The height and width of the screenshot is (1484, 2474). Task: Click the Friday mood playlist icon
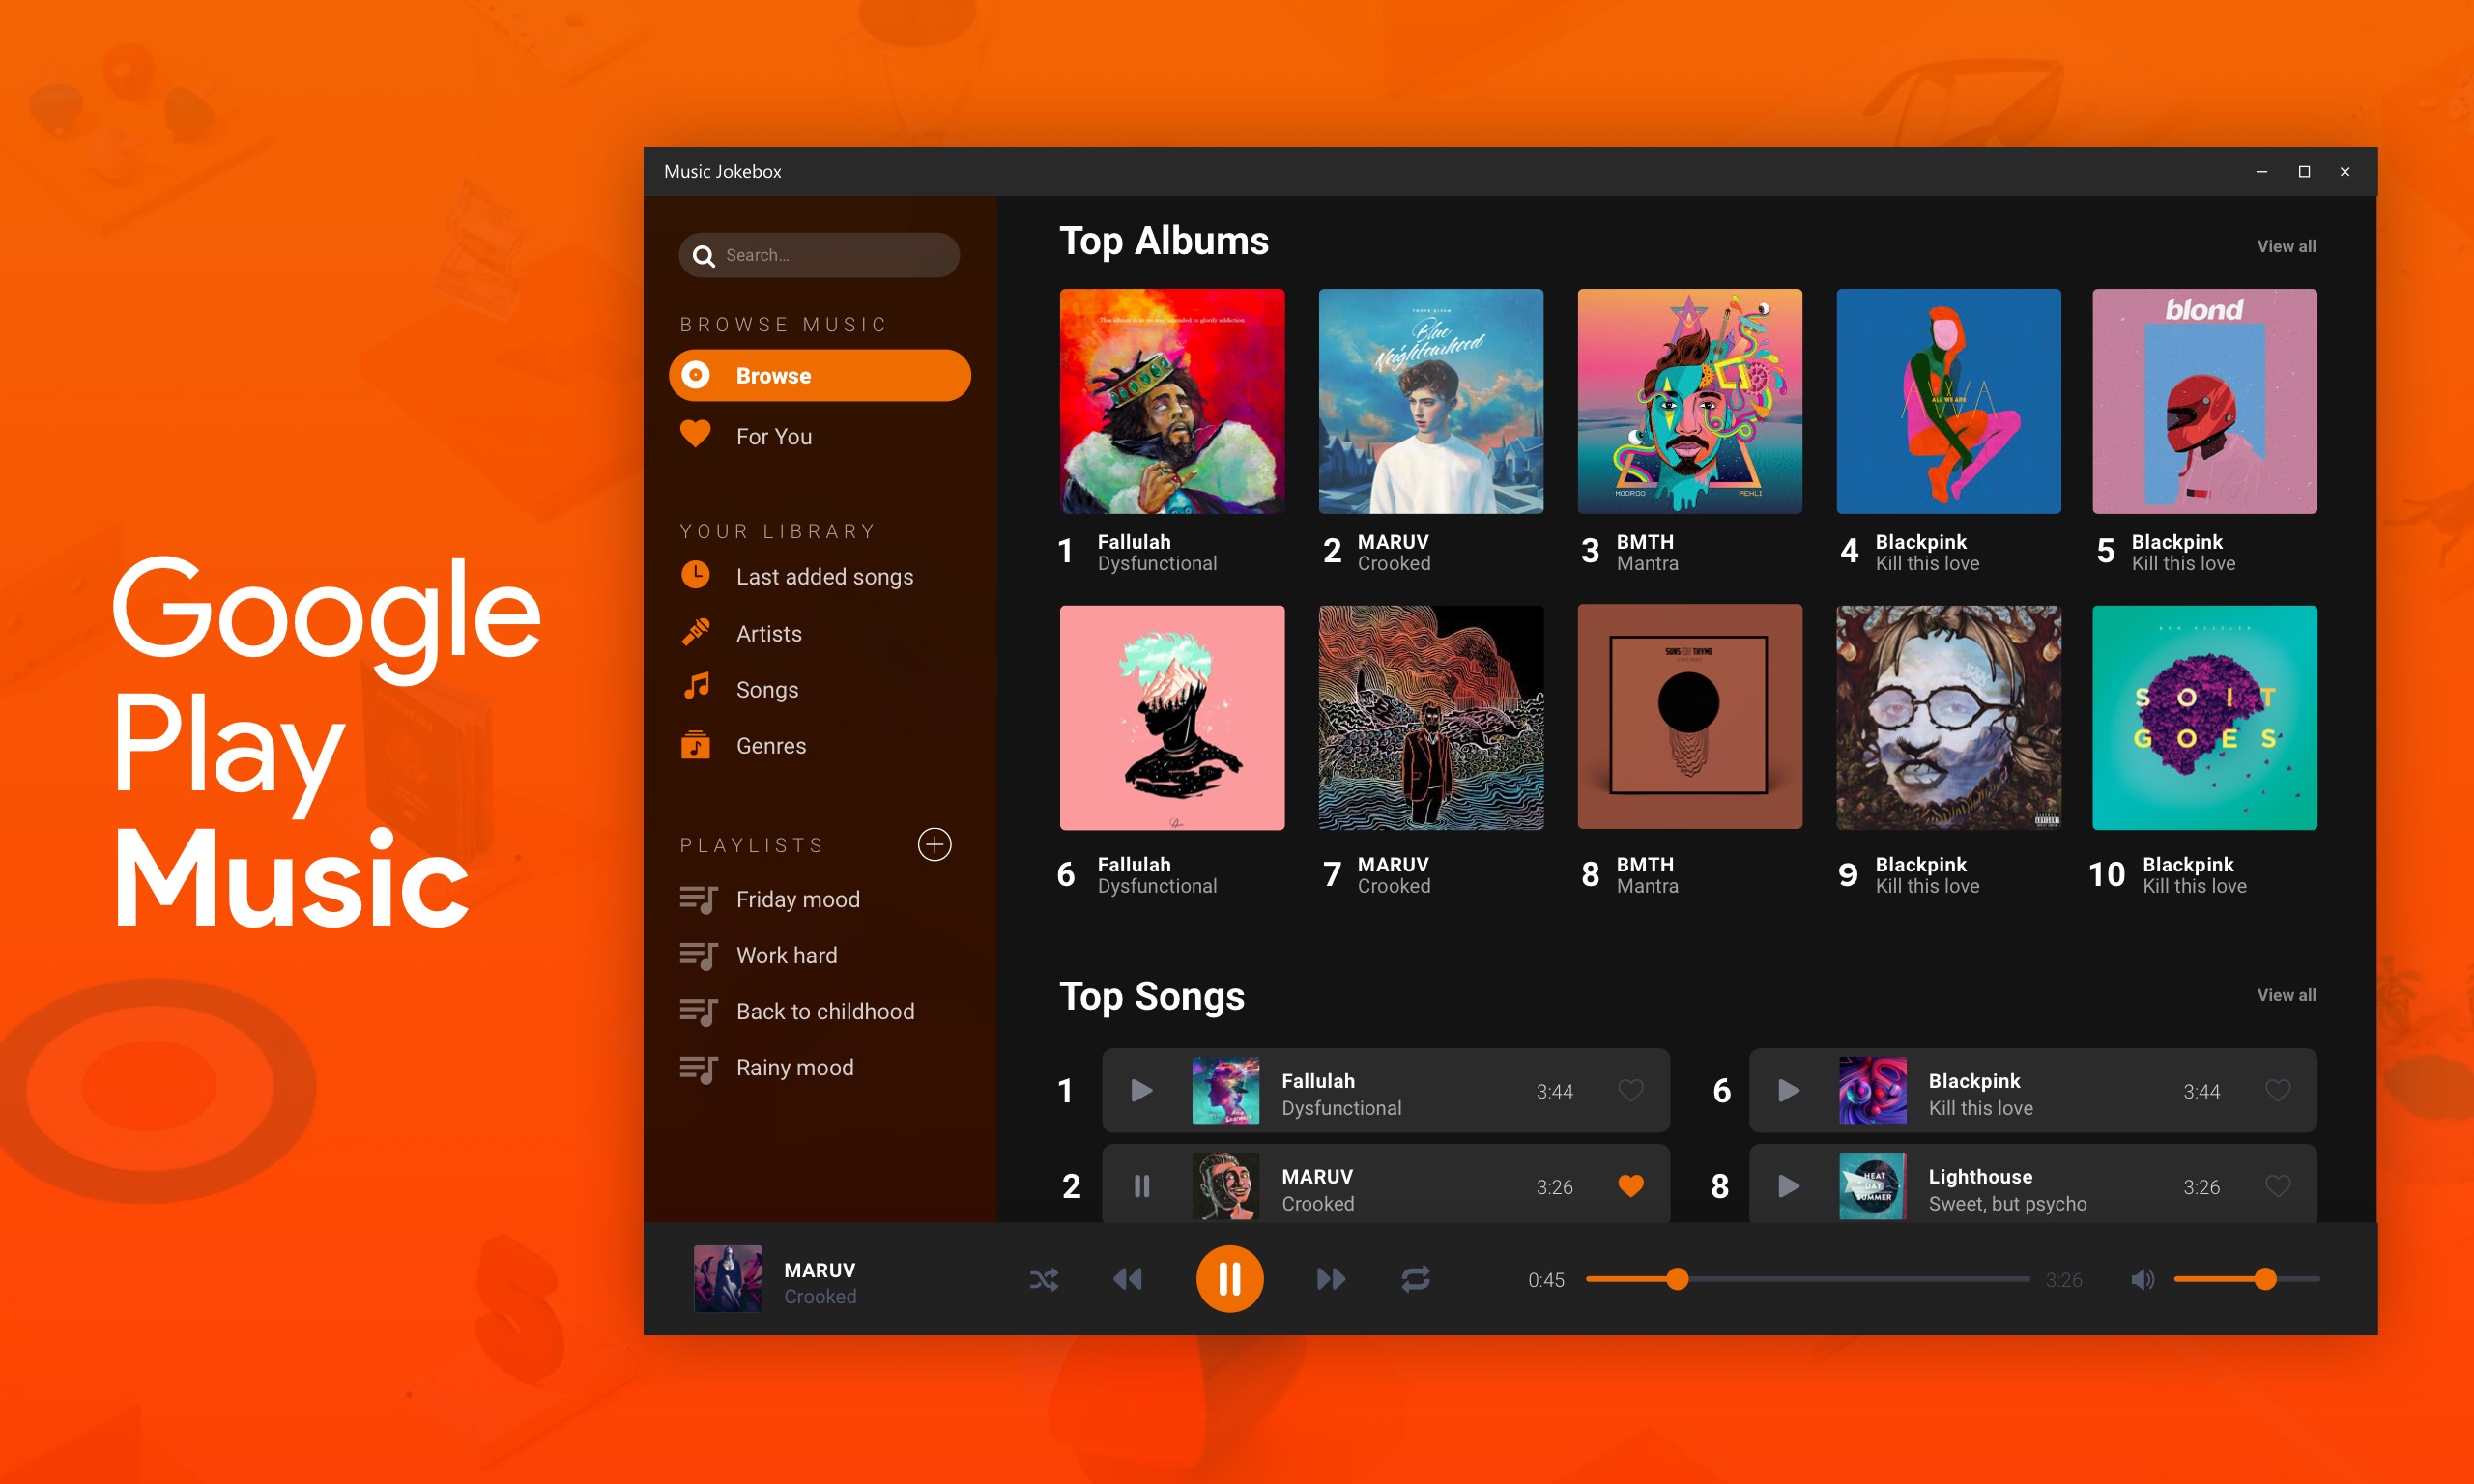tap(698, 899)
